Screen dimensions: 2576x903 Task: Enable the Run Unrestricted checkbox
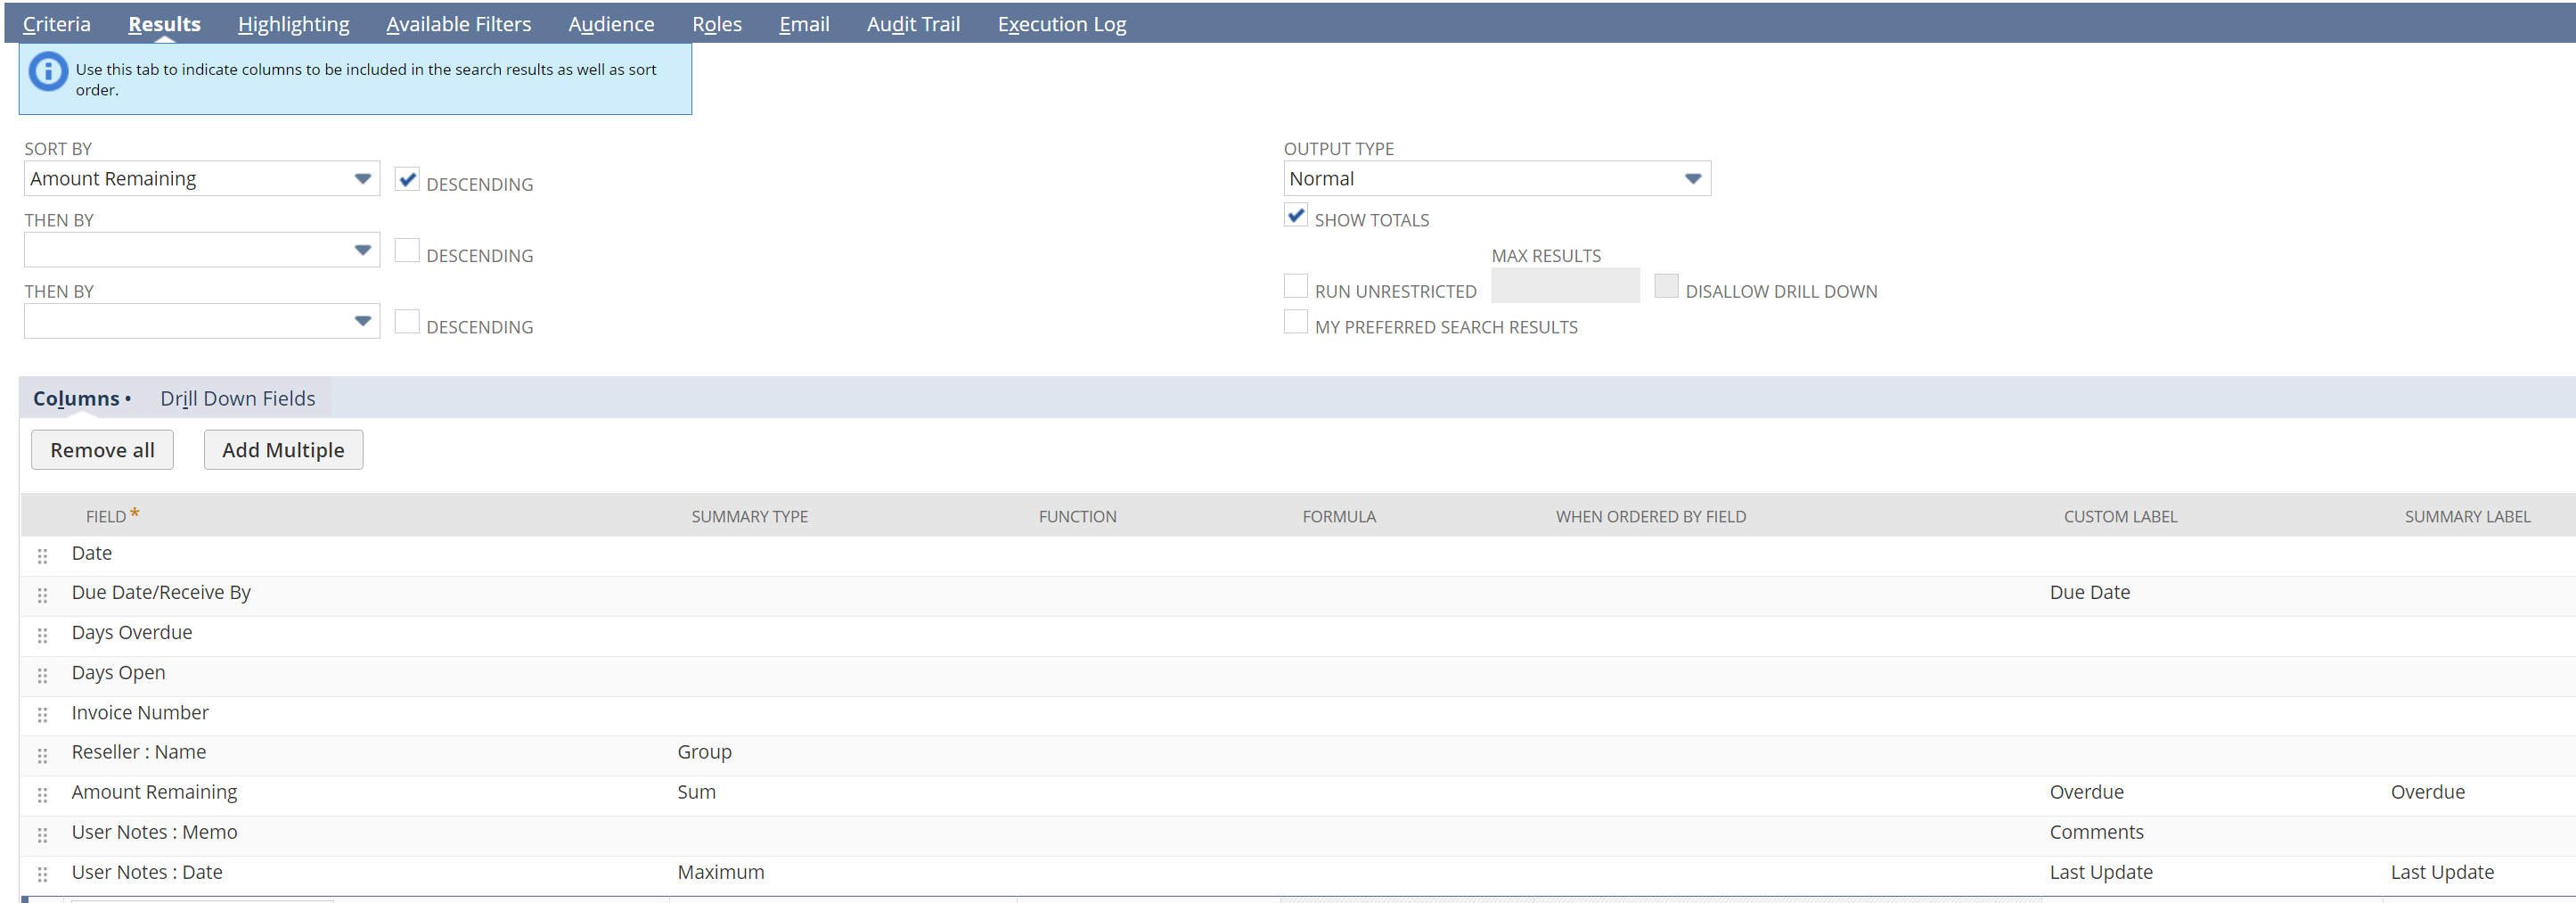(x=1296, y=286)
